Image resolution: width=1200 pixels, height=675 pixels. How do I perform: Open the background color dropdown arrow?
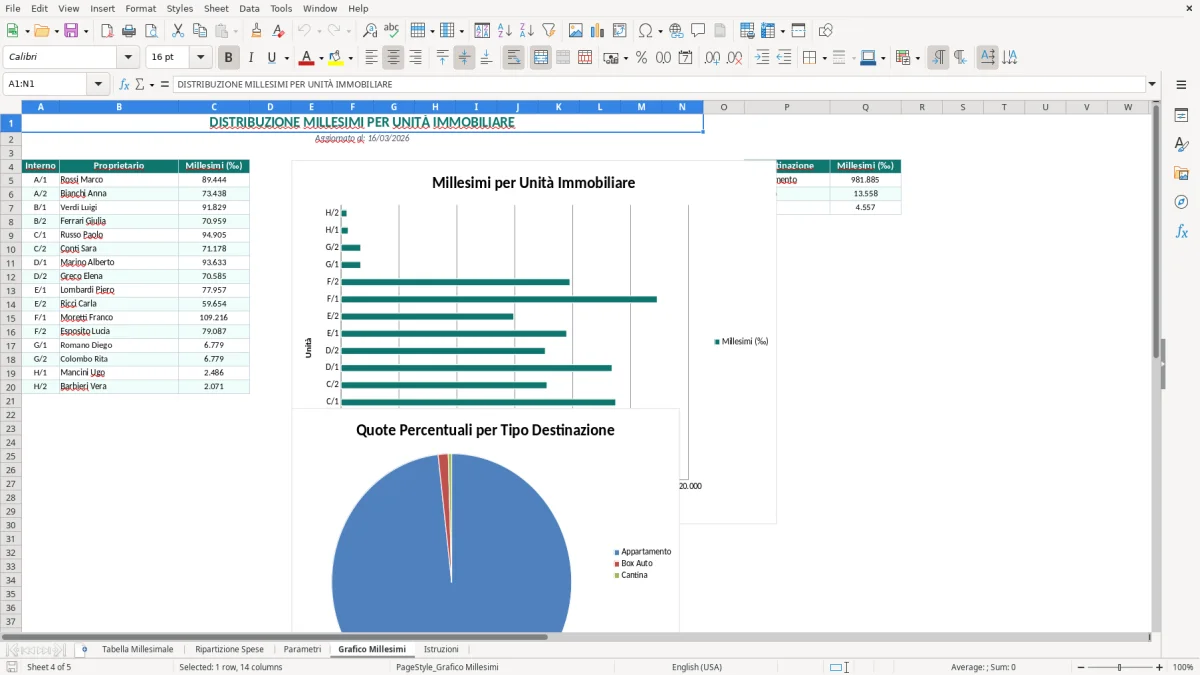coord(353,58)
